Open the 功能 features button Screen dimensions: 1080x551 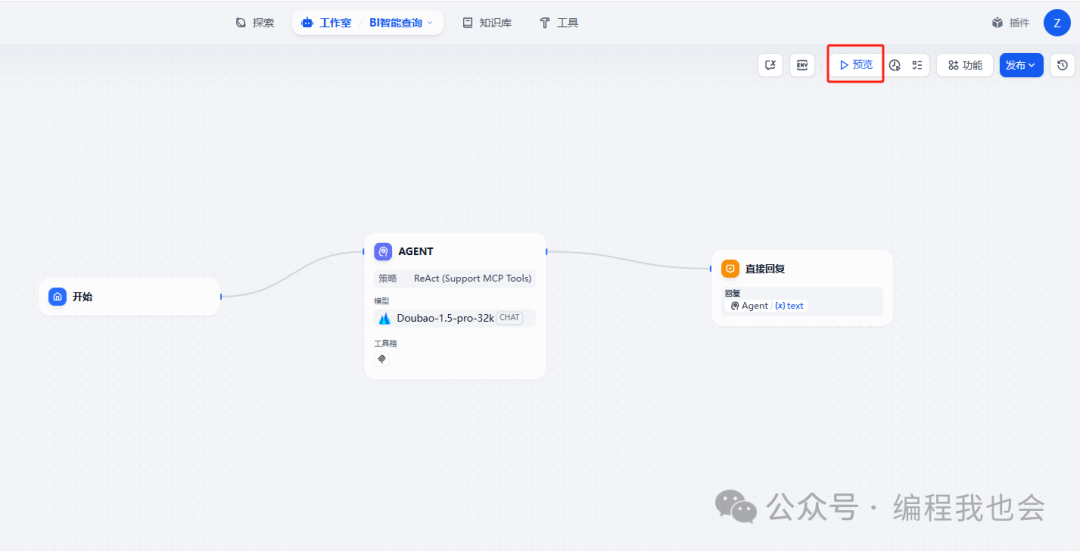pyautogui.click(x=965, y=65)
